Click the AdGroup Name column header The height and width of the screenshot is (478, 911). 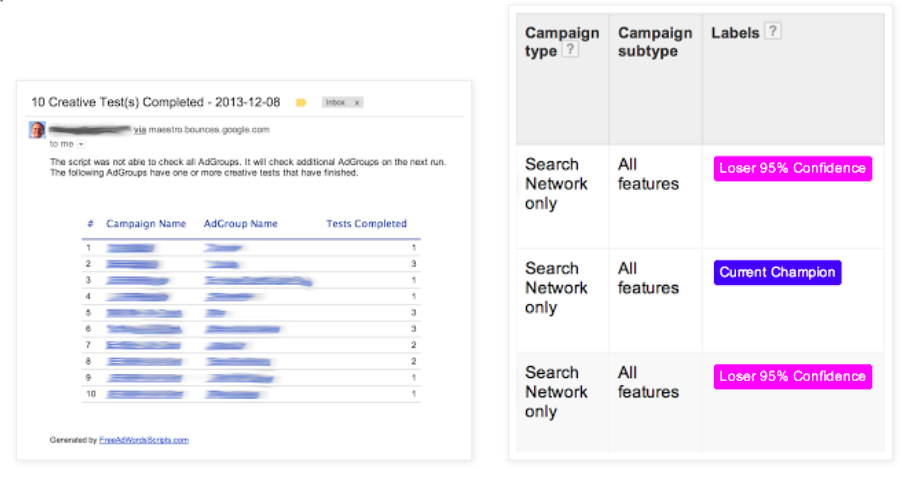(240, 224)
